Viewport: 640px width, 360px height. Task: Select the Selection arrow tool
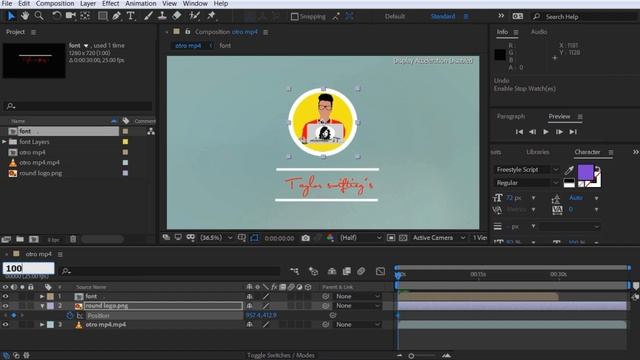point(11,16)
